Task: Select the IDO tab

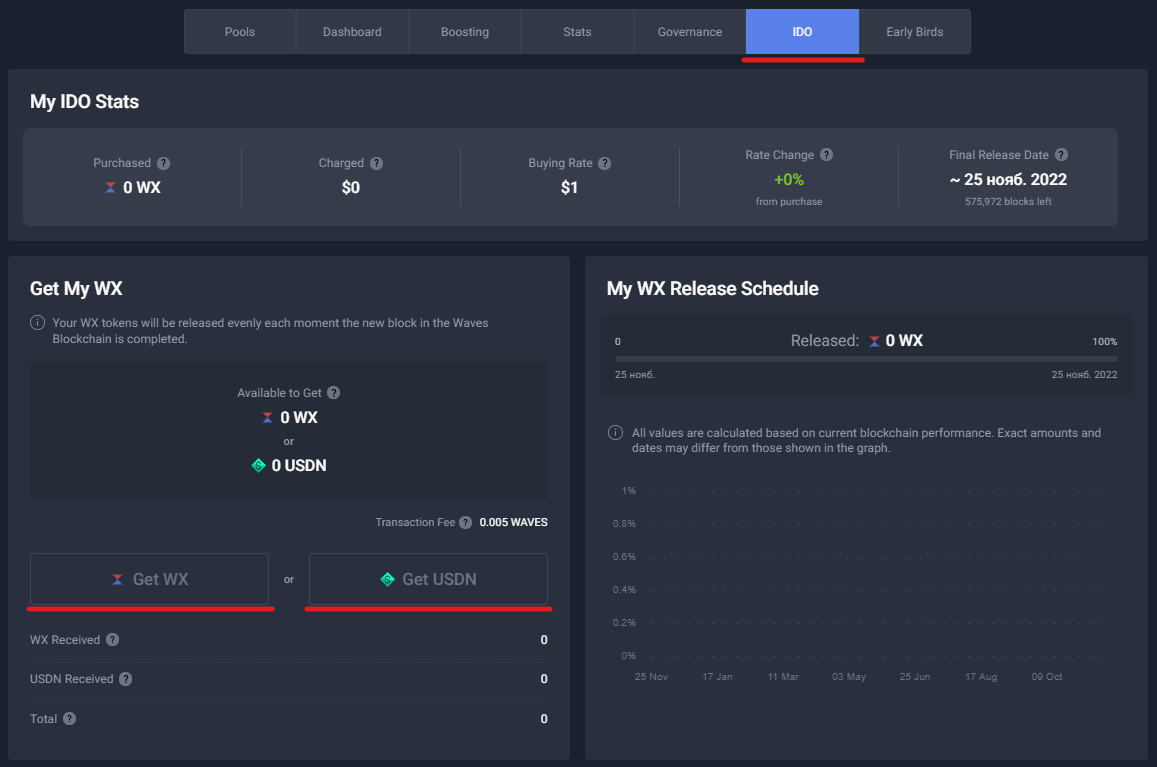Action: pyautogui.click(x=802, y=32)
